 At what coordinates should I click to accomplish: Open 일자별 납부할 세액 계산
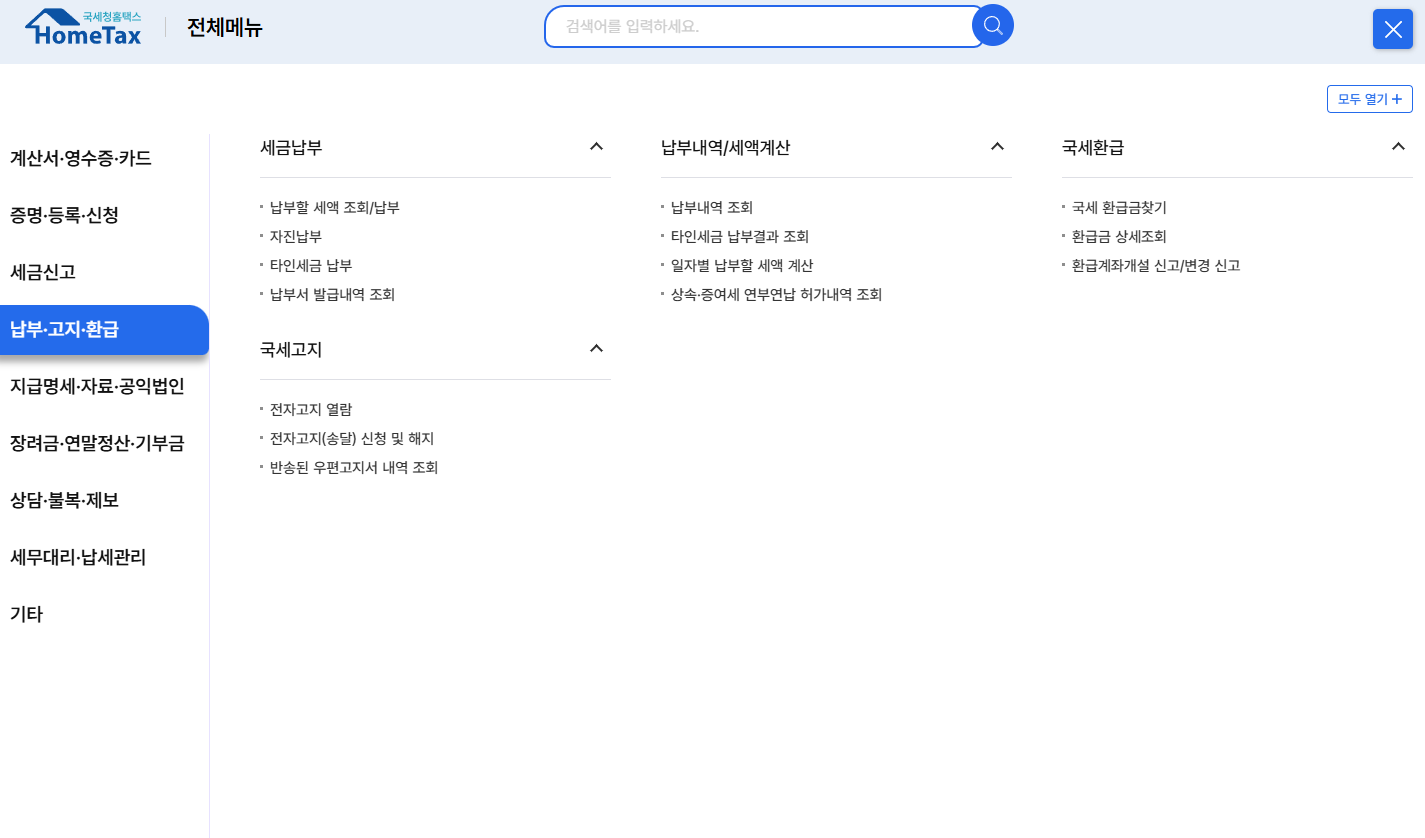pos(740,265)
